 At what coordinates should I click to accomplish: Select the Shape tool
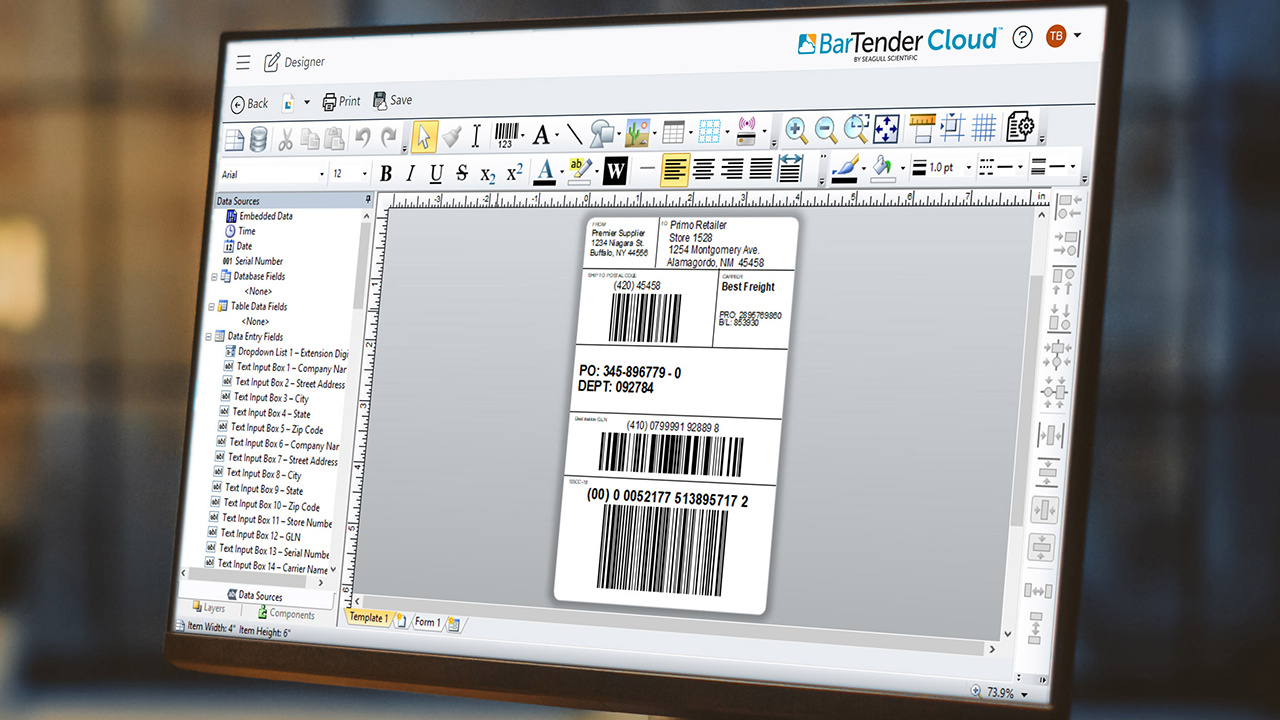(604, 132)
